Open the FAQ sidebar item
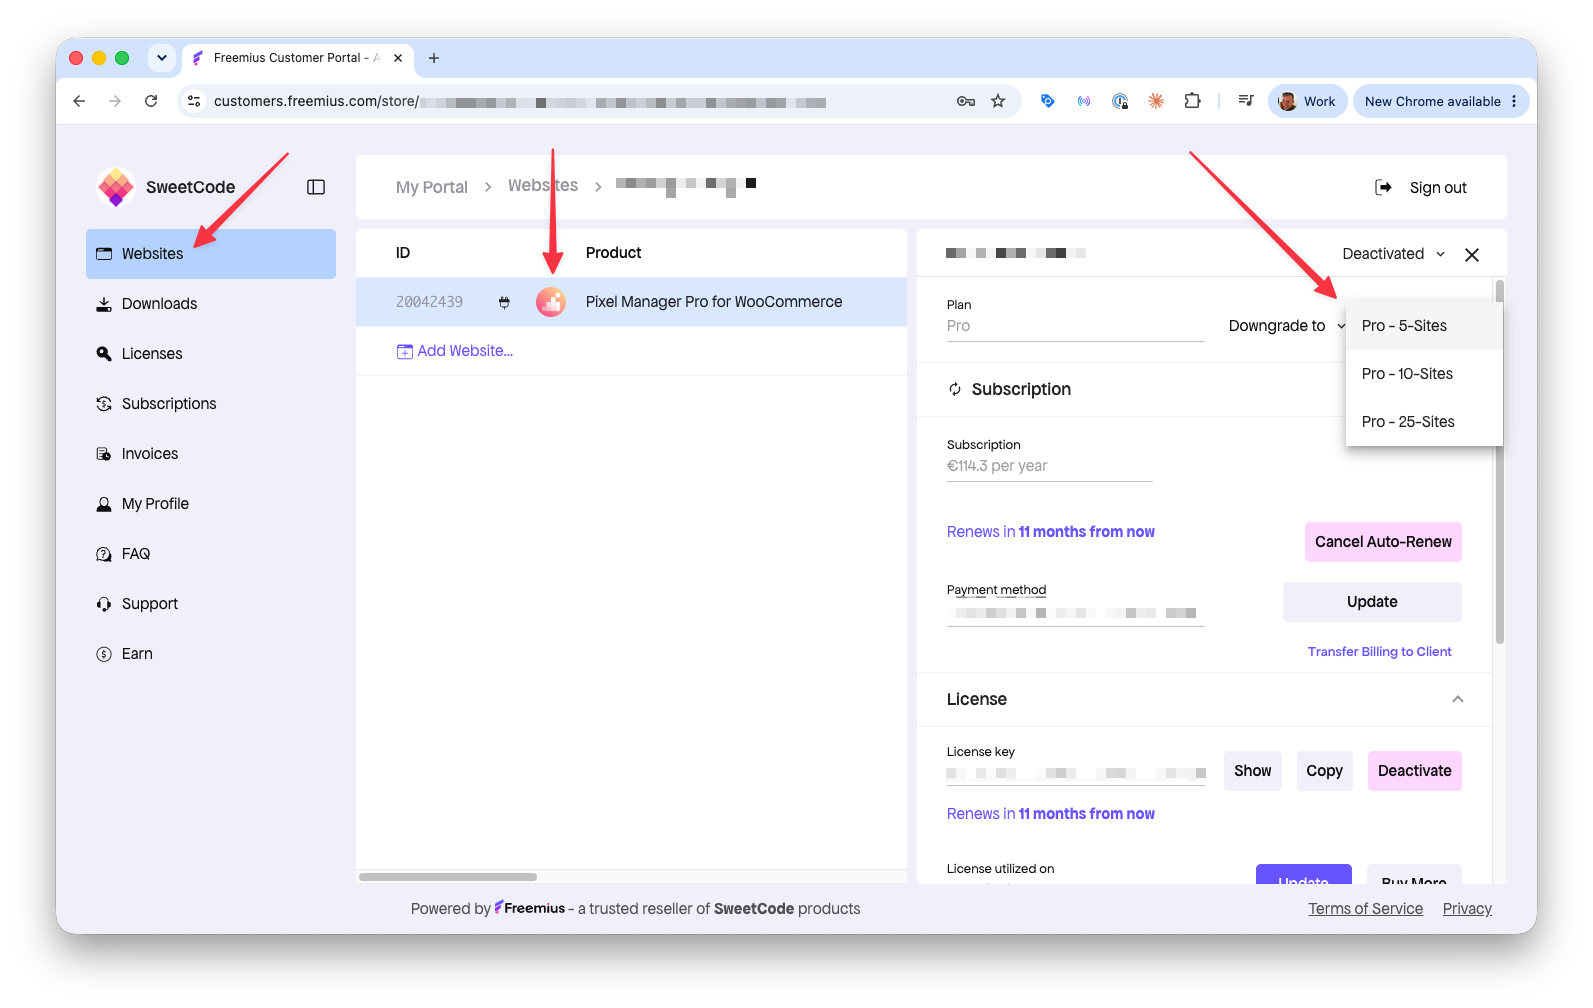The height and width of the screenshot is (1008, 1593). click(x=211, y=554)
